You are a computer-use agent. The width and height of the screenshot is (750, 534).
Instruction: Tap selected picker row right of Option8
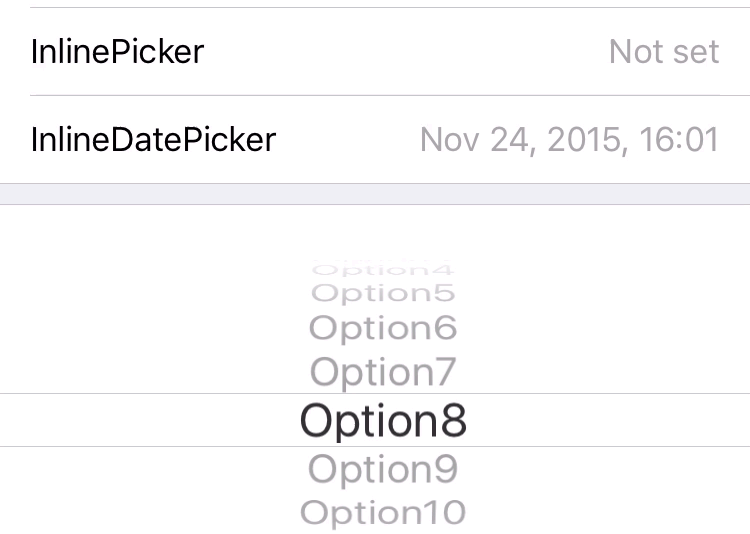(x=610, y=420)
